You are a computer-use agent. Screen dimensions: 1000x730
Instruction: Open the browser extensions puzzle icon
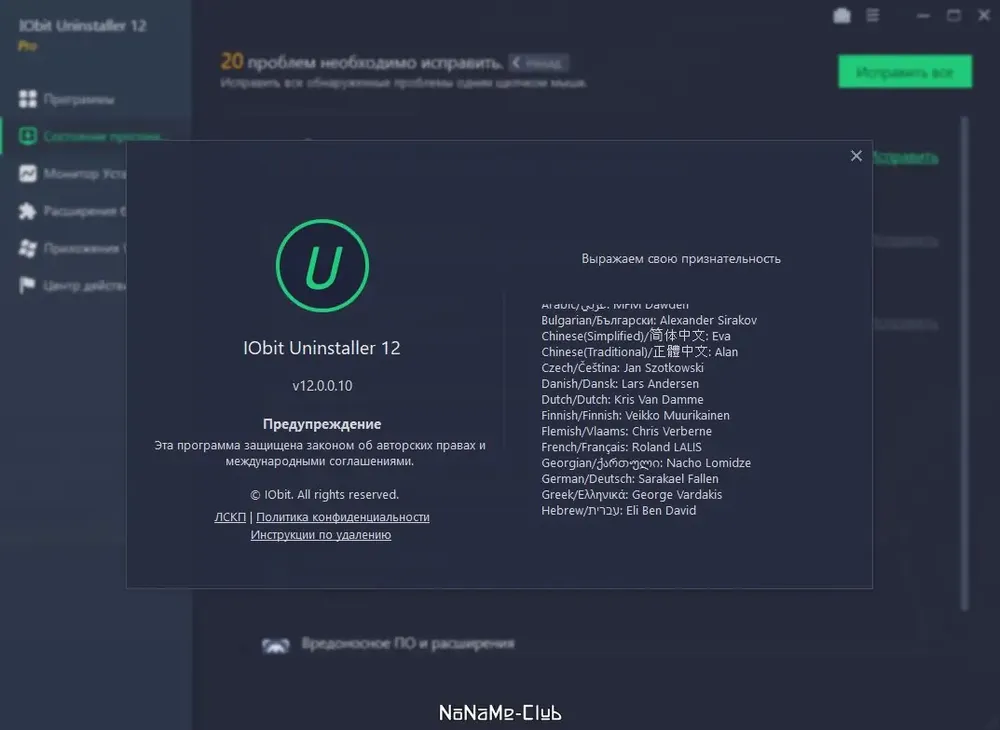coord(27,211)
